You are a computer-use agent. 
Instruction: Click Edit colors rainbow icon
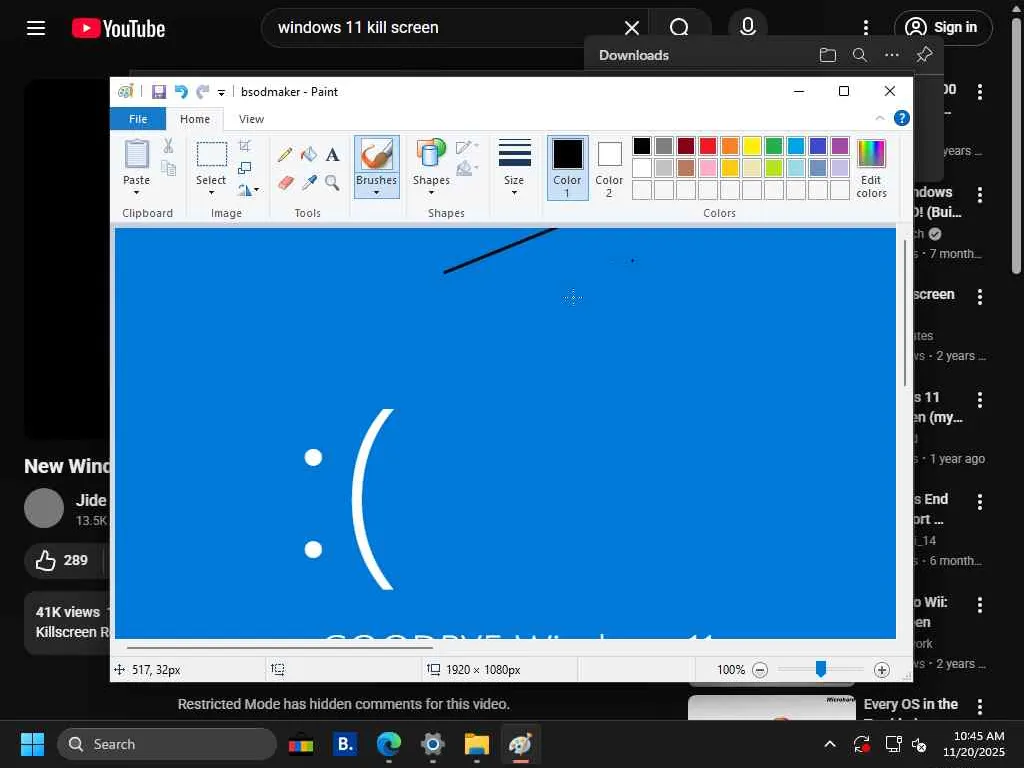click(871, 168)
